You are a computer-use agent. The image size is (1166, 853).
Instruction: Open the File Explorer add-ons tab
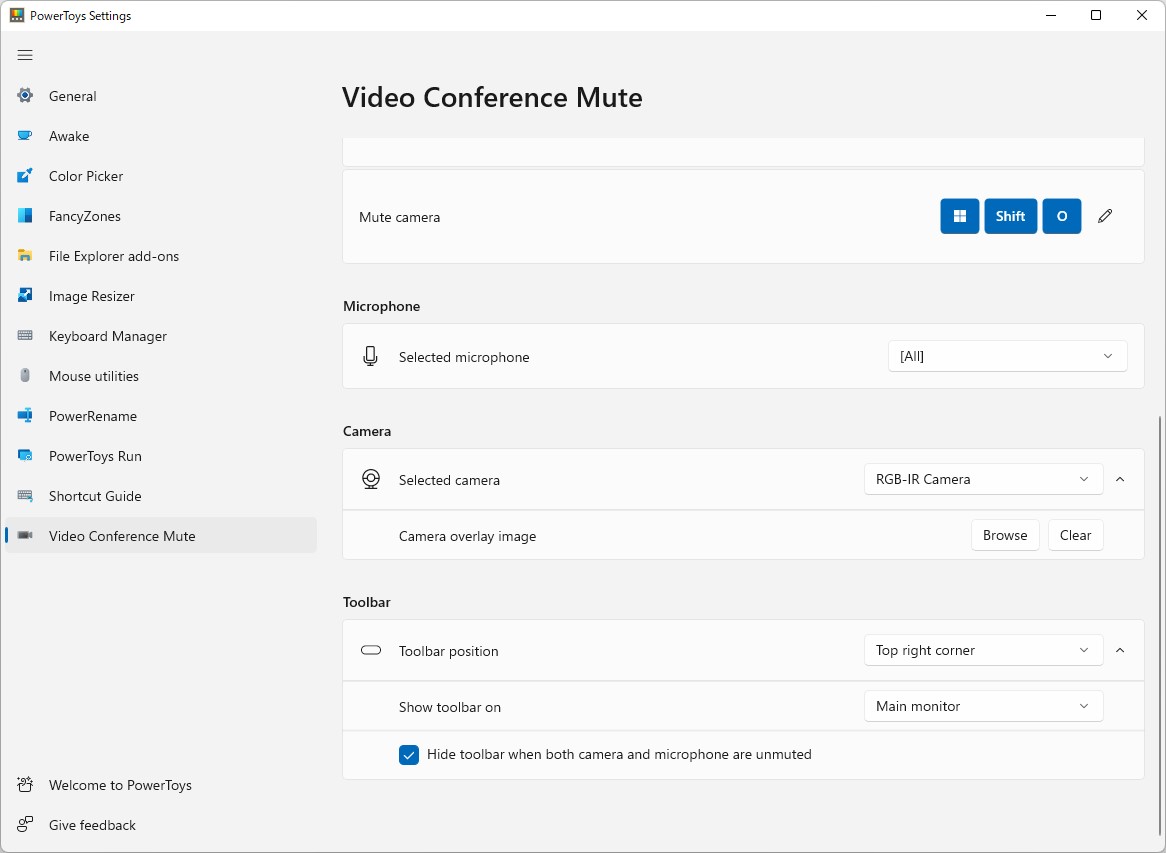(113, 256)
